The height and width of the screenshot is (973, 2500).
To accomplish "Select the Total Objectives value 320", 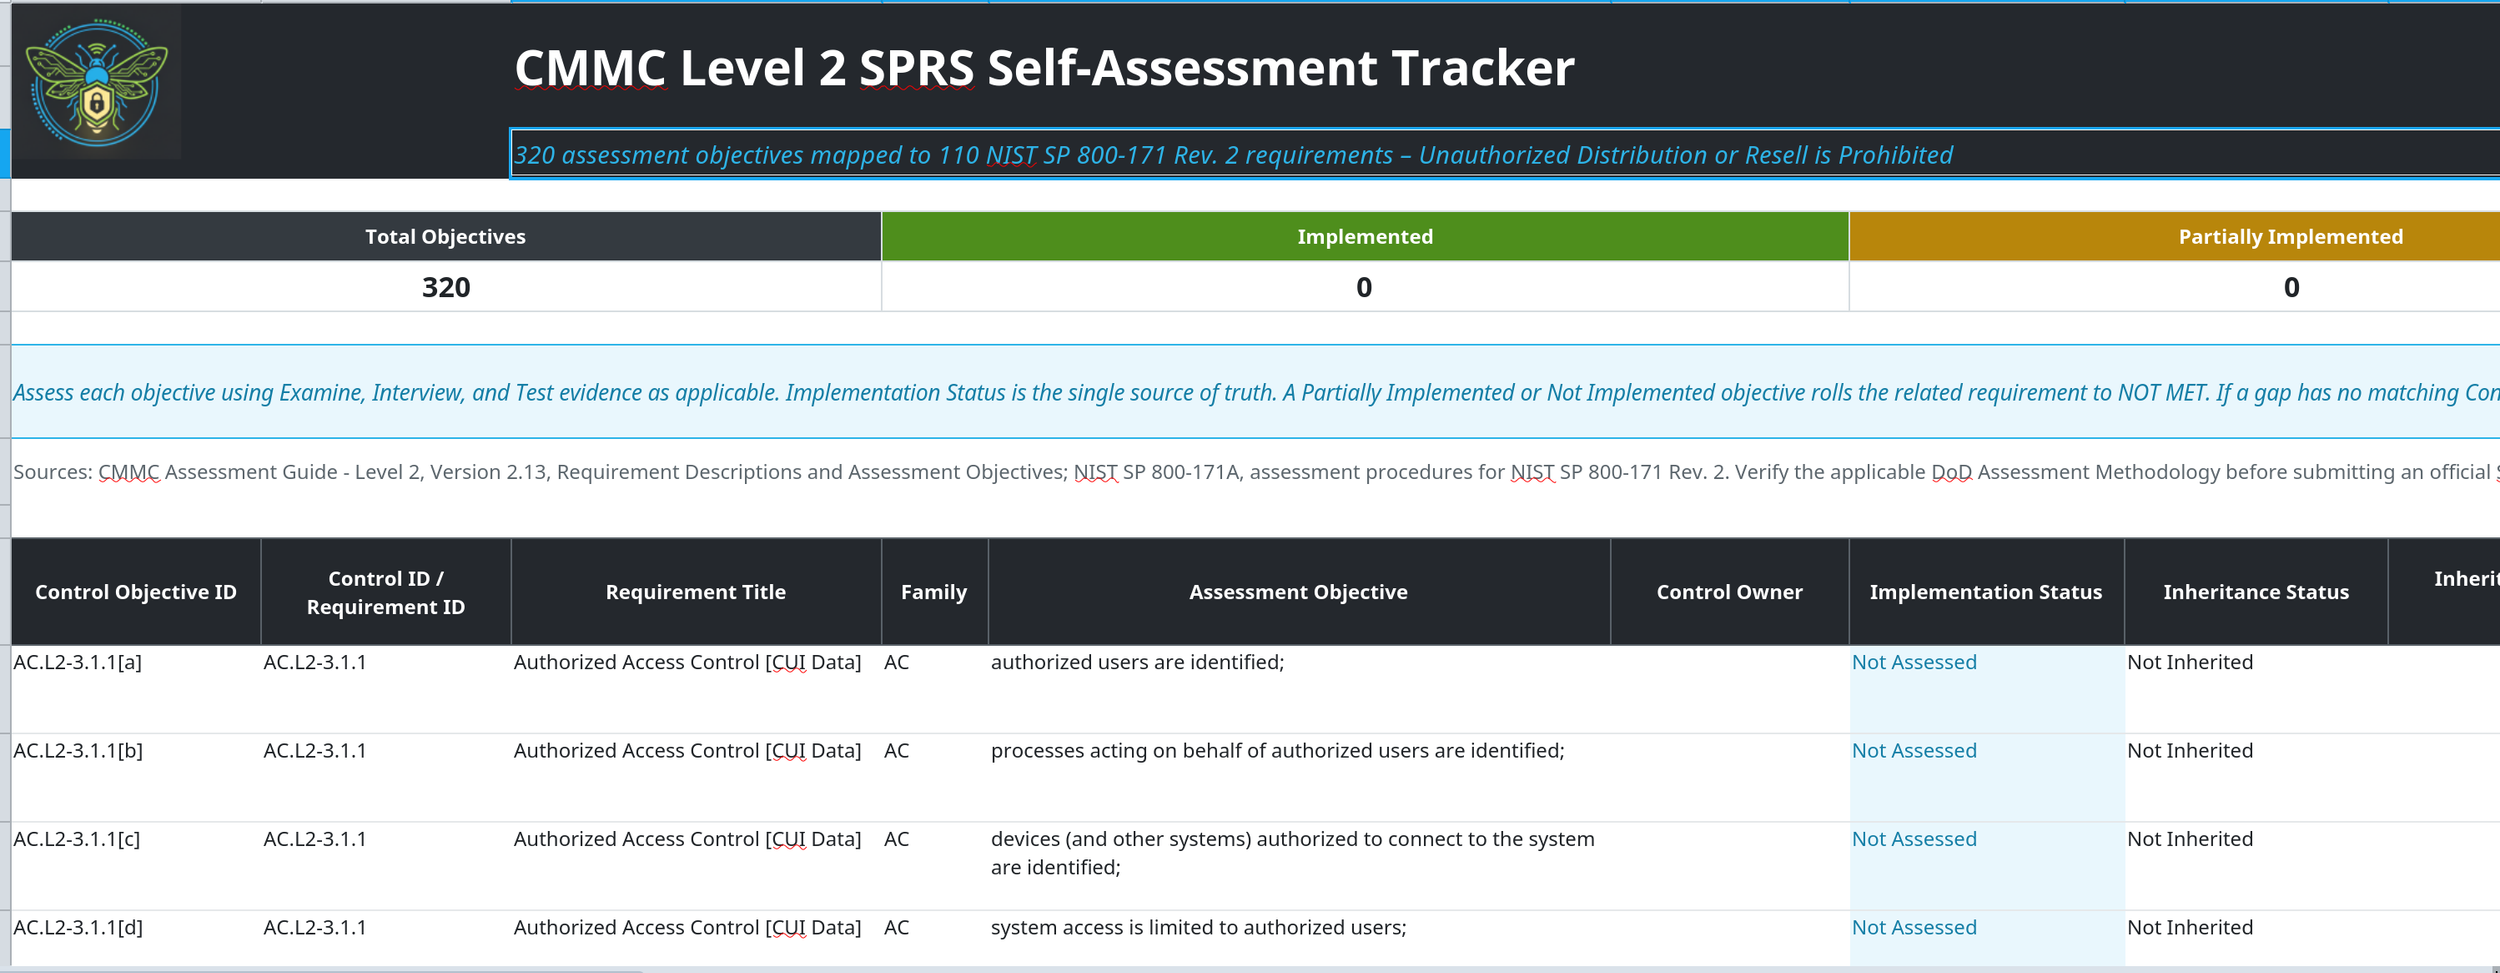I will pyautogui.click(x=446, y=287).
